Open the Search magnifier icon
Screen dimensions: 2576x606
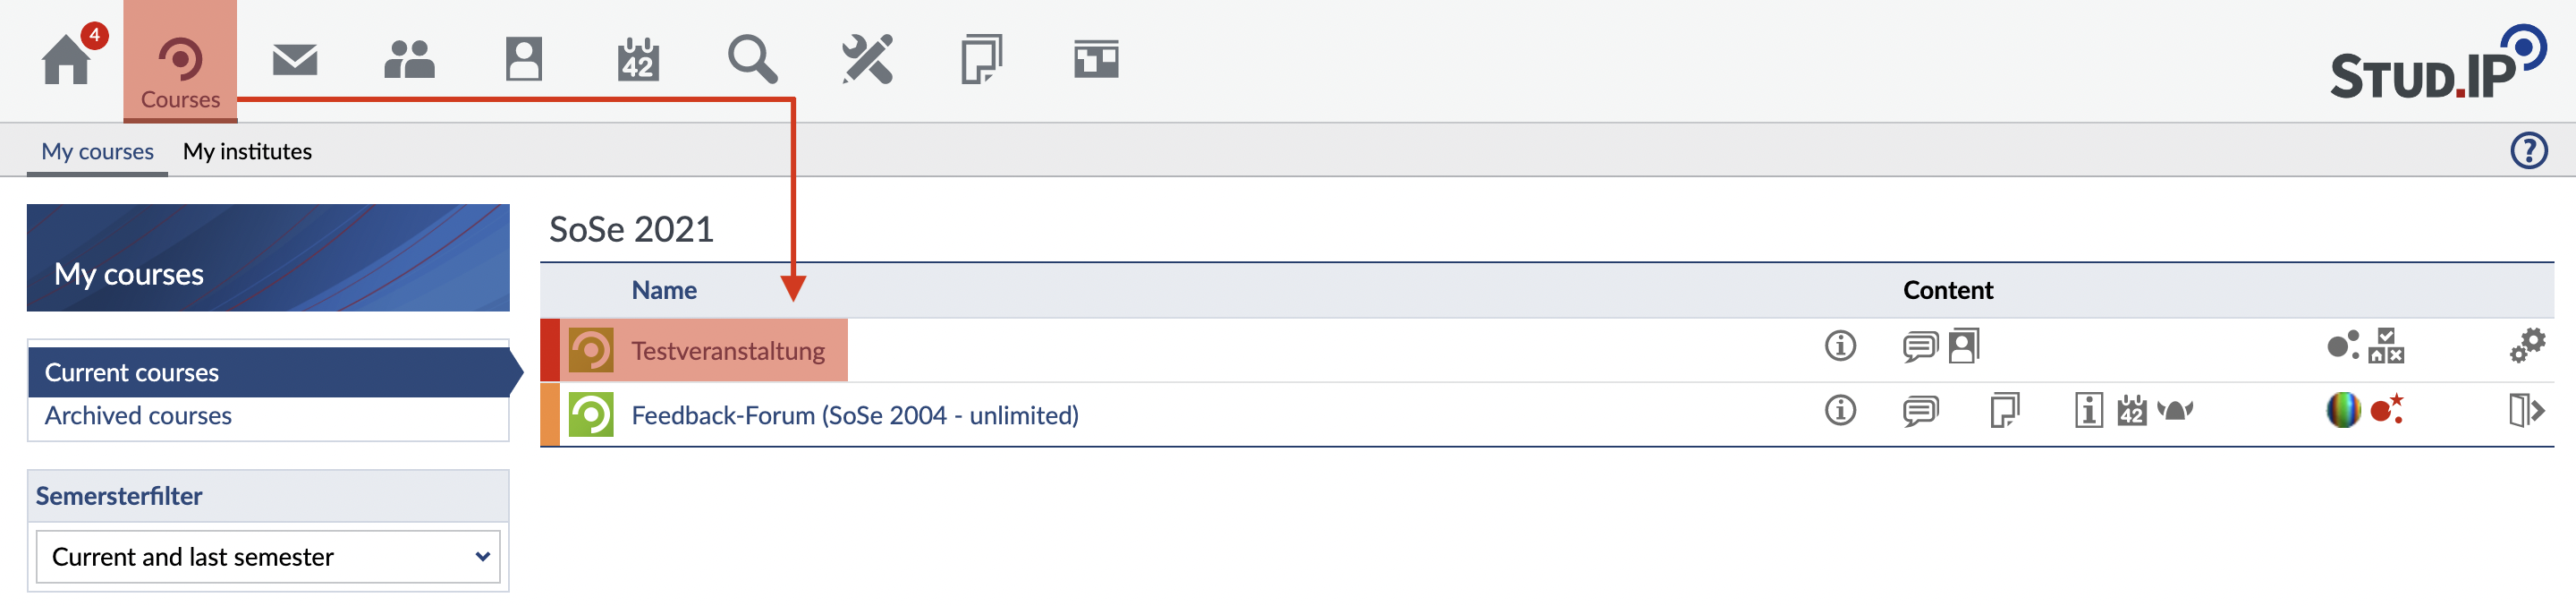[x=752, y=60]
